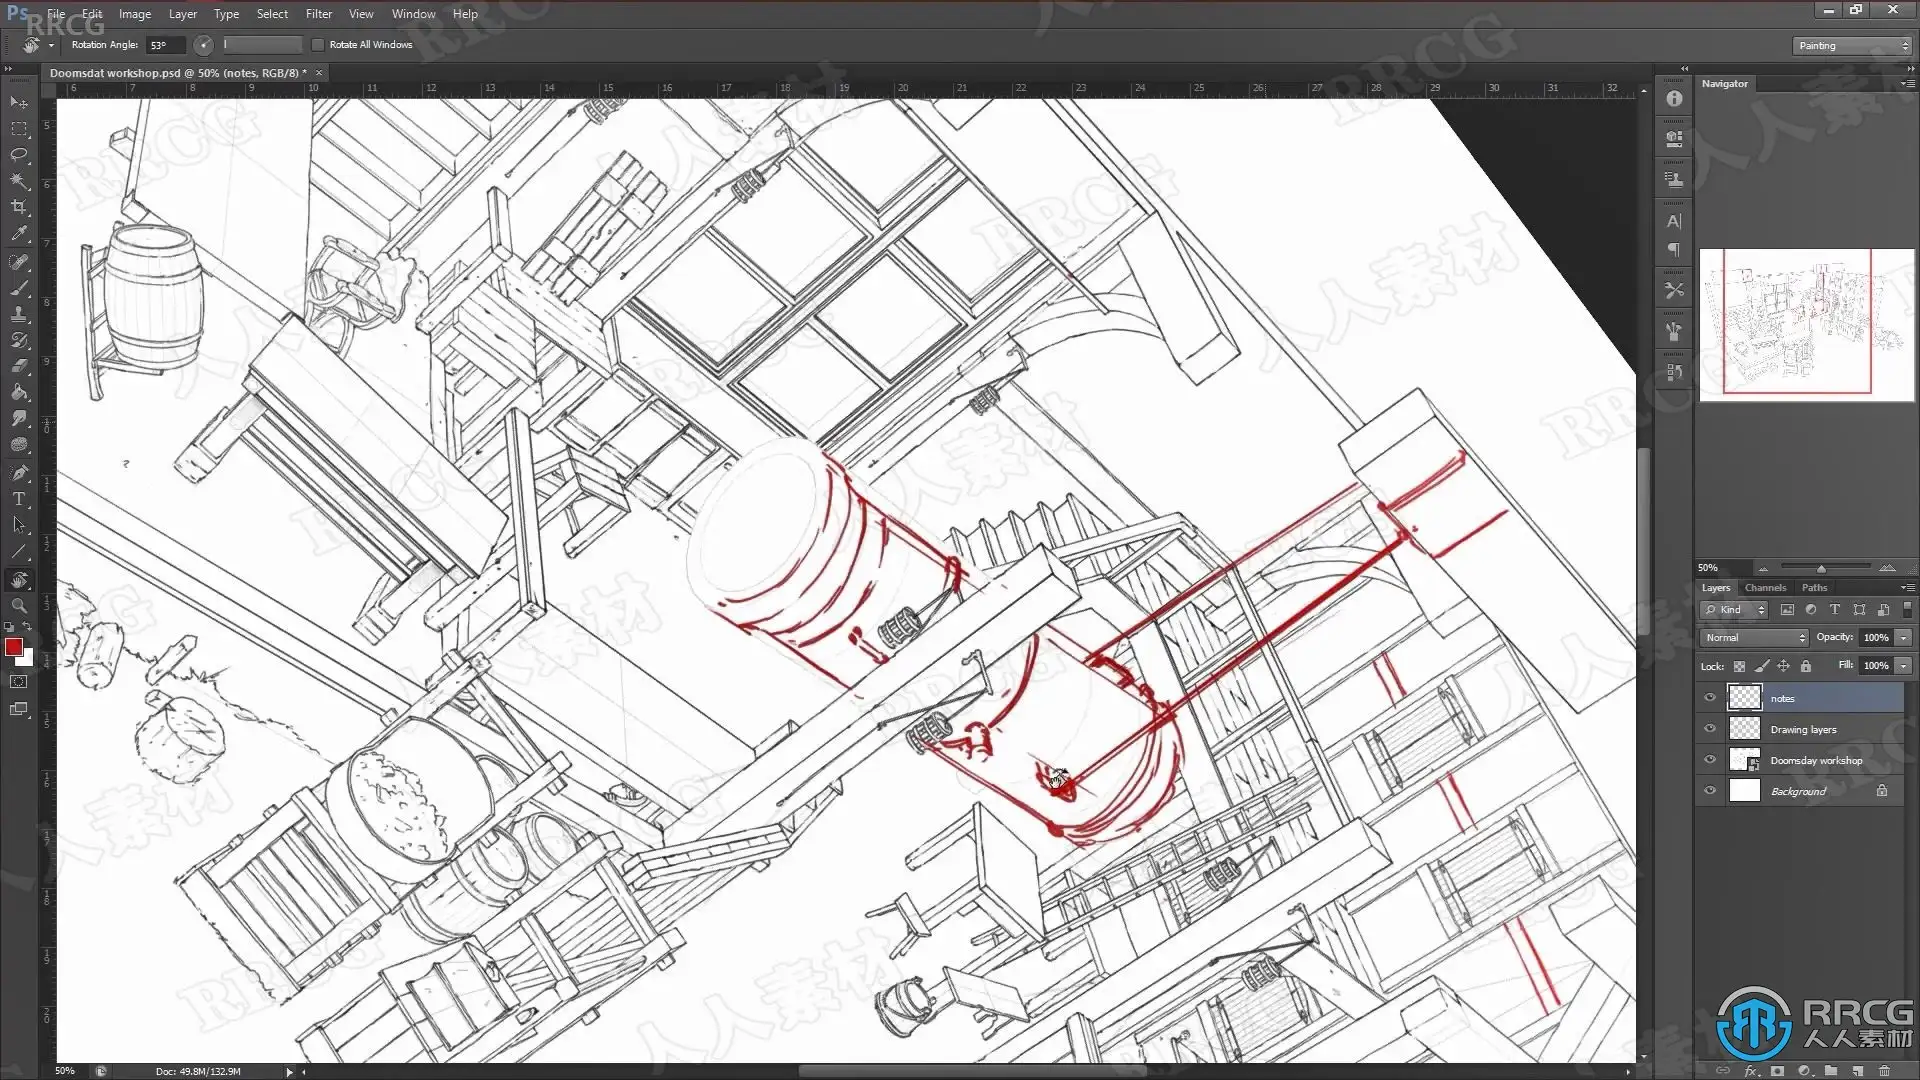Select the Magic Wand tool
The image size is (1920, 1080).
coord(19,181)
